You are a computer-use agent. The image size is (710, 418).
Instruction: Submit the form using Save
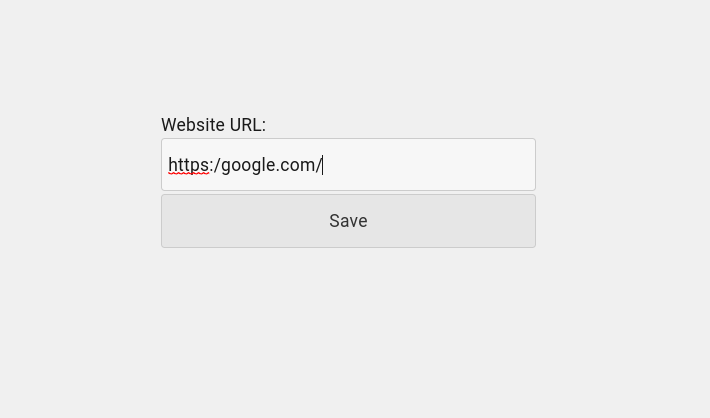pos(348,221)
